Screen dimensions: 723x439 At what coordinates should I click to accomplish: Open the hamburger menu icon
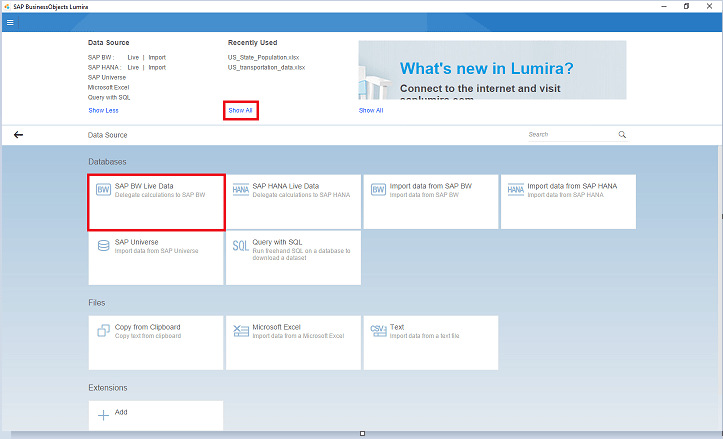(10, 23)
